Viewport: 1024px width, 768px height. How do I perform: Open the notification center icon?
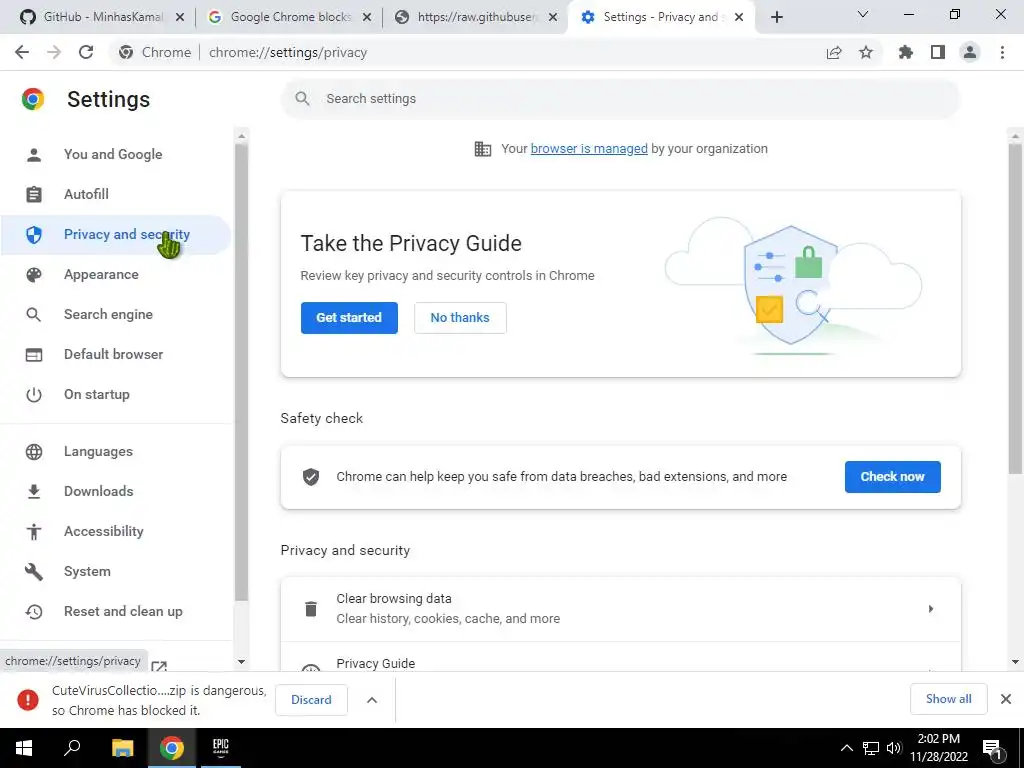pyautogui.click(x=992, y=748)
